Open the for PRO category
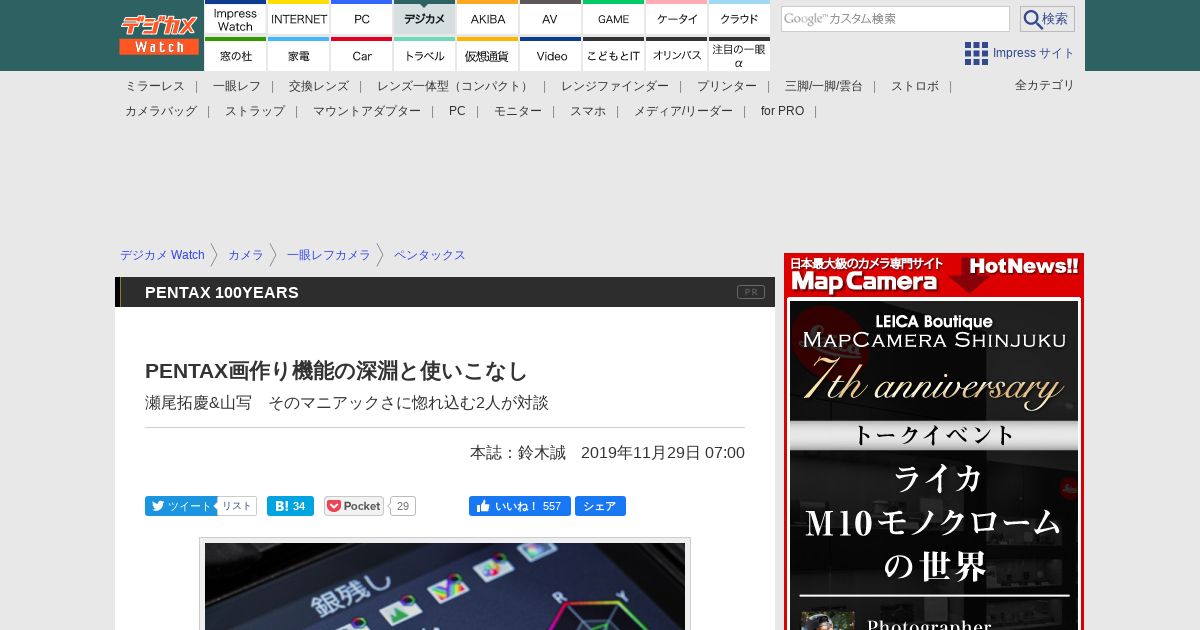The width and height of the screenshot is (1200, 630). (x=782, y=111)
